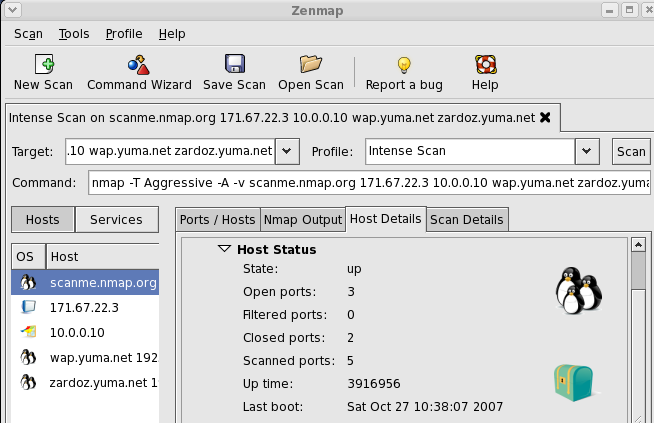The height and width of the screenshot is (423, 654).
Task: Click the Profile Intense Scan field
Action: (470, 151)
